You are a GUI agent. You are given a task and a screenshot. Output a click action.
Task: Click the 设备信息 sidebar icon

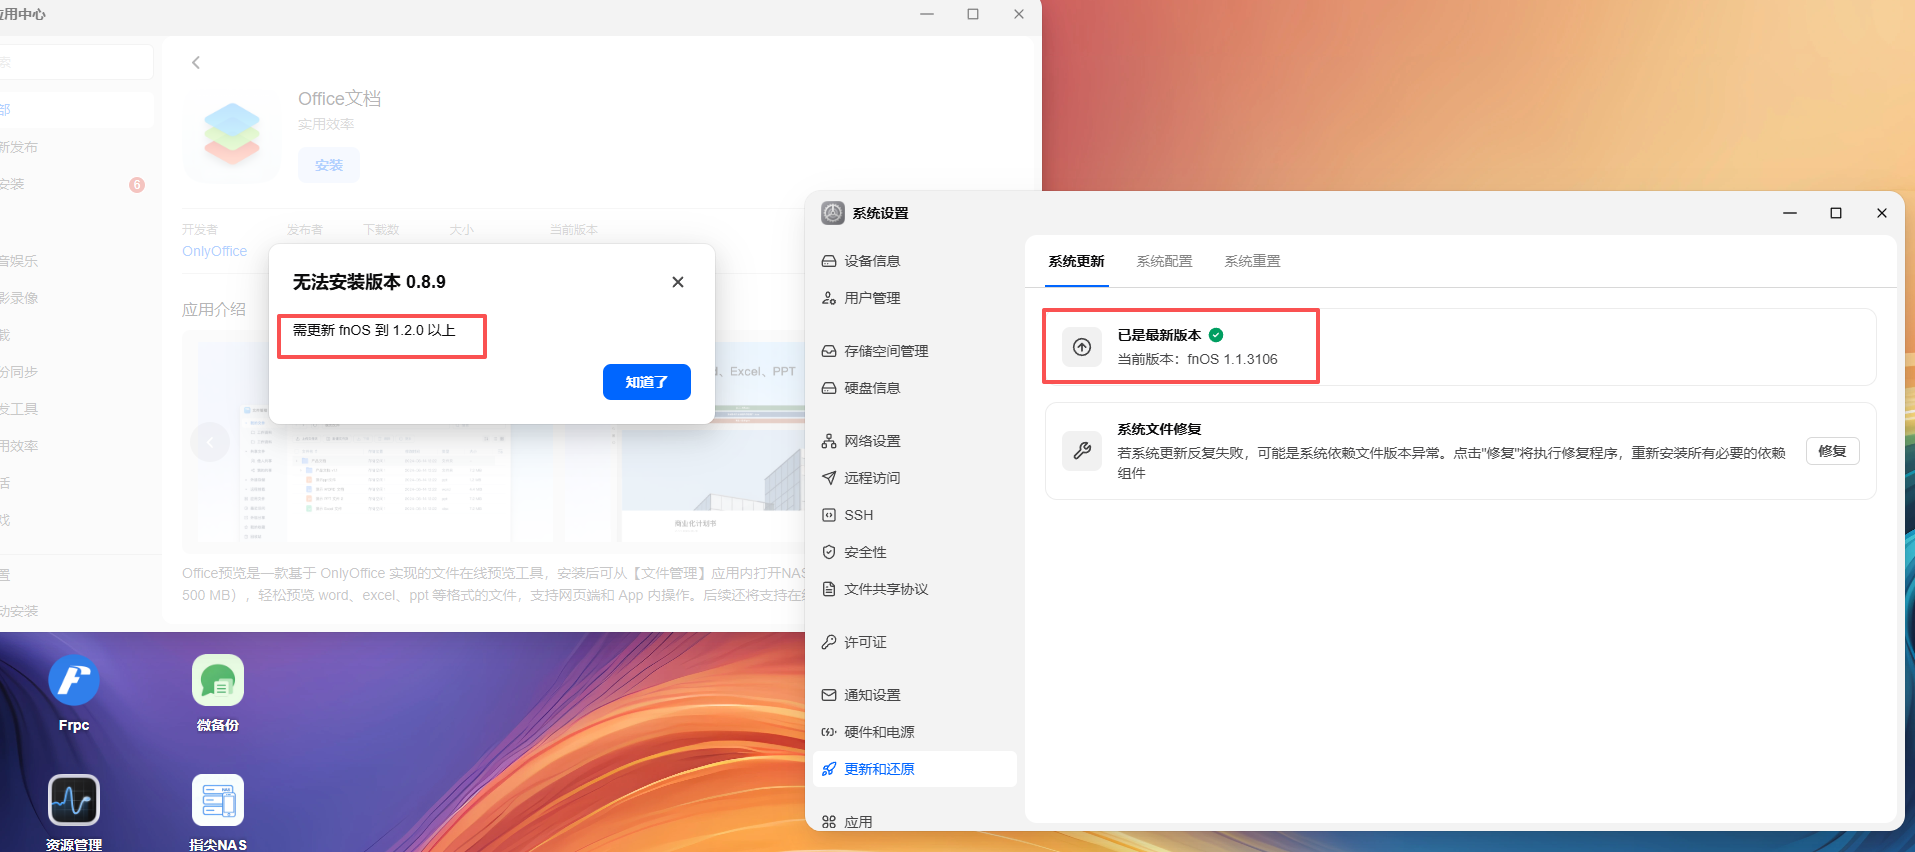[x=829, y=261]
